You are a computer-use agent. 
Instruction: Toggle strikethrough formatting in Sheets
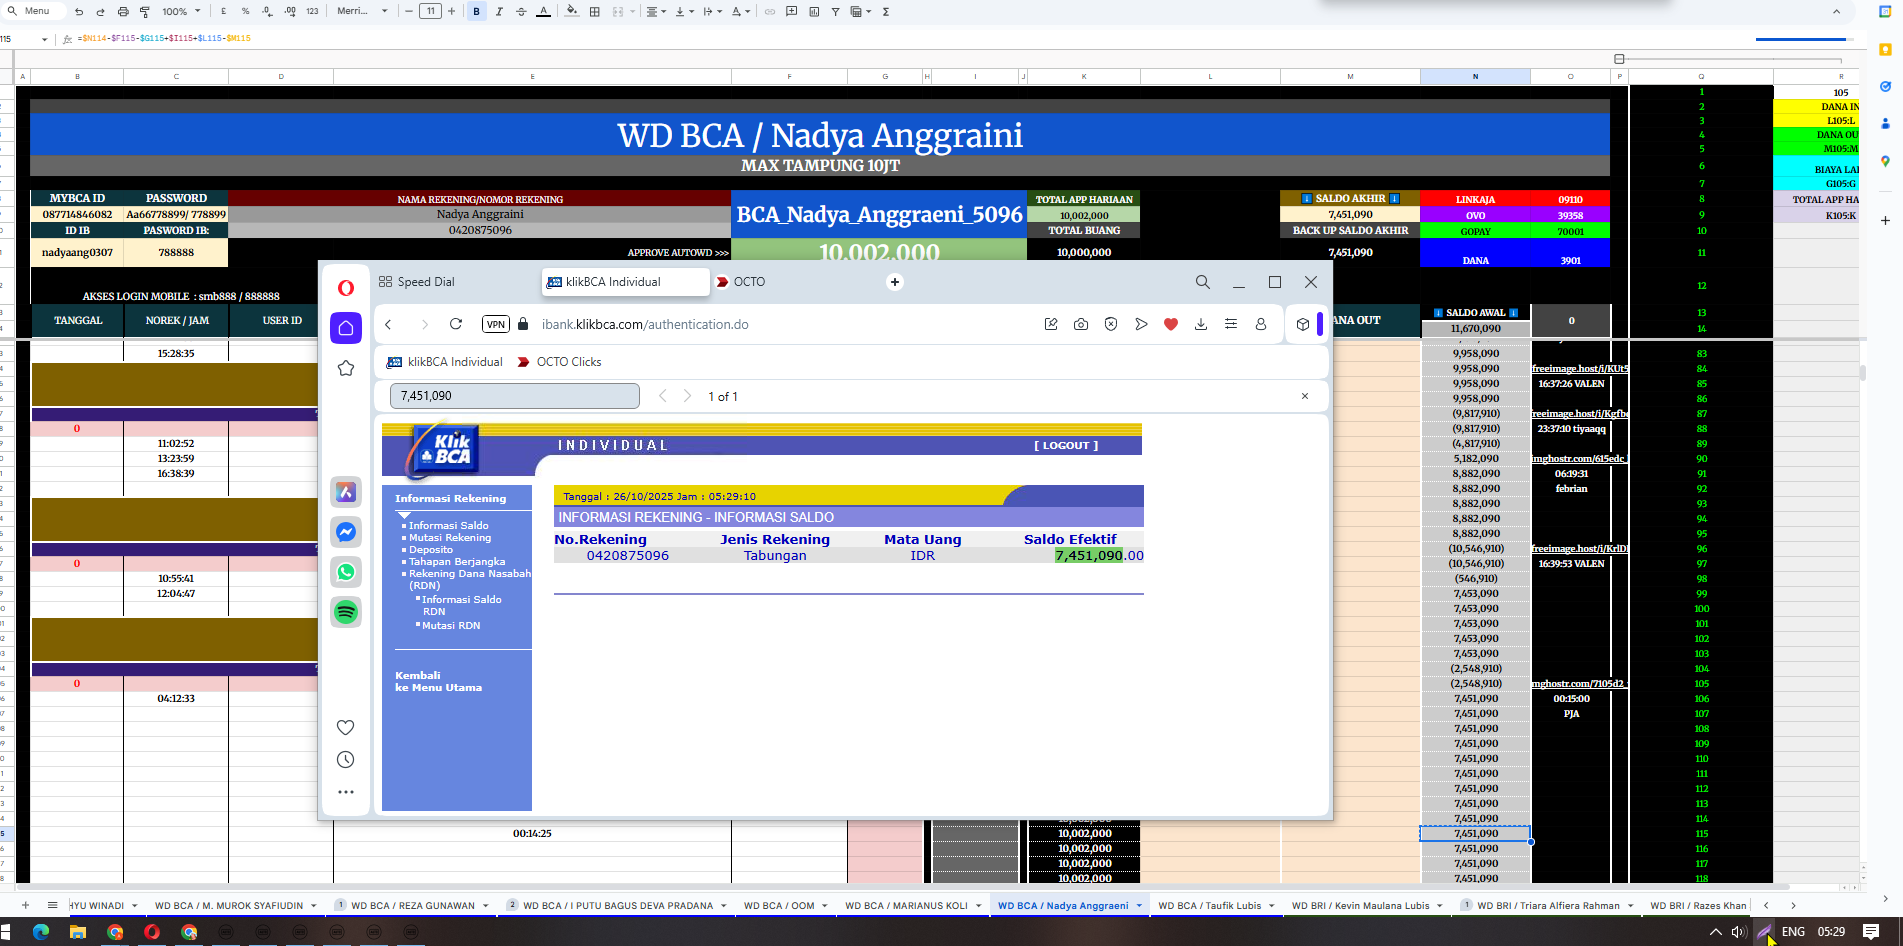tap(521, 12)
